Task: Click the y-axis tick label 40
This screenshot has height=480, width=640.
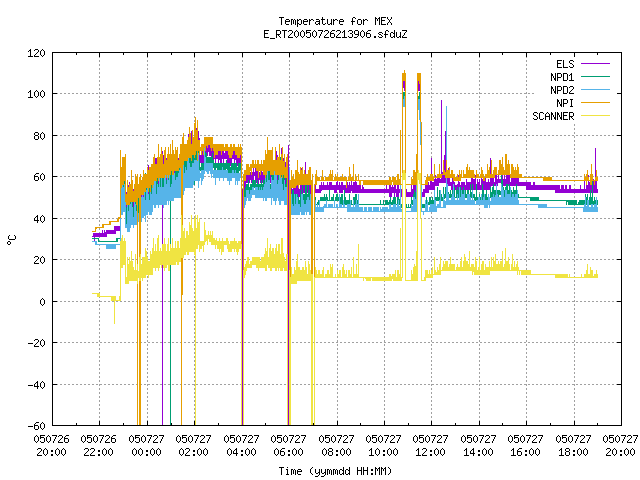Action: (x=40, y=219)
